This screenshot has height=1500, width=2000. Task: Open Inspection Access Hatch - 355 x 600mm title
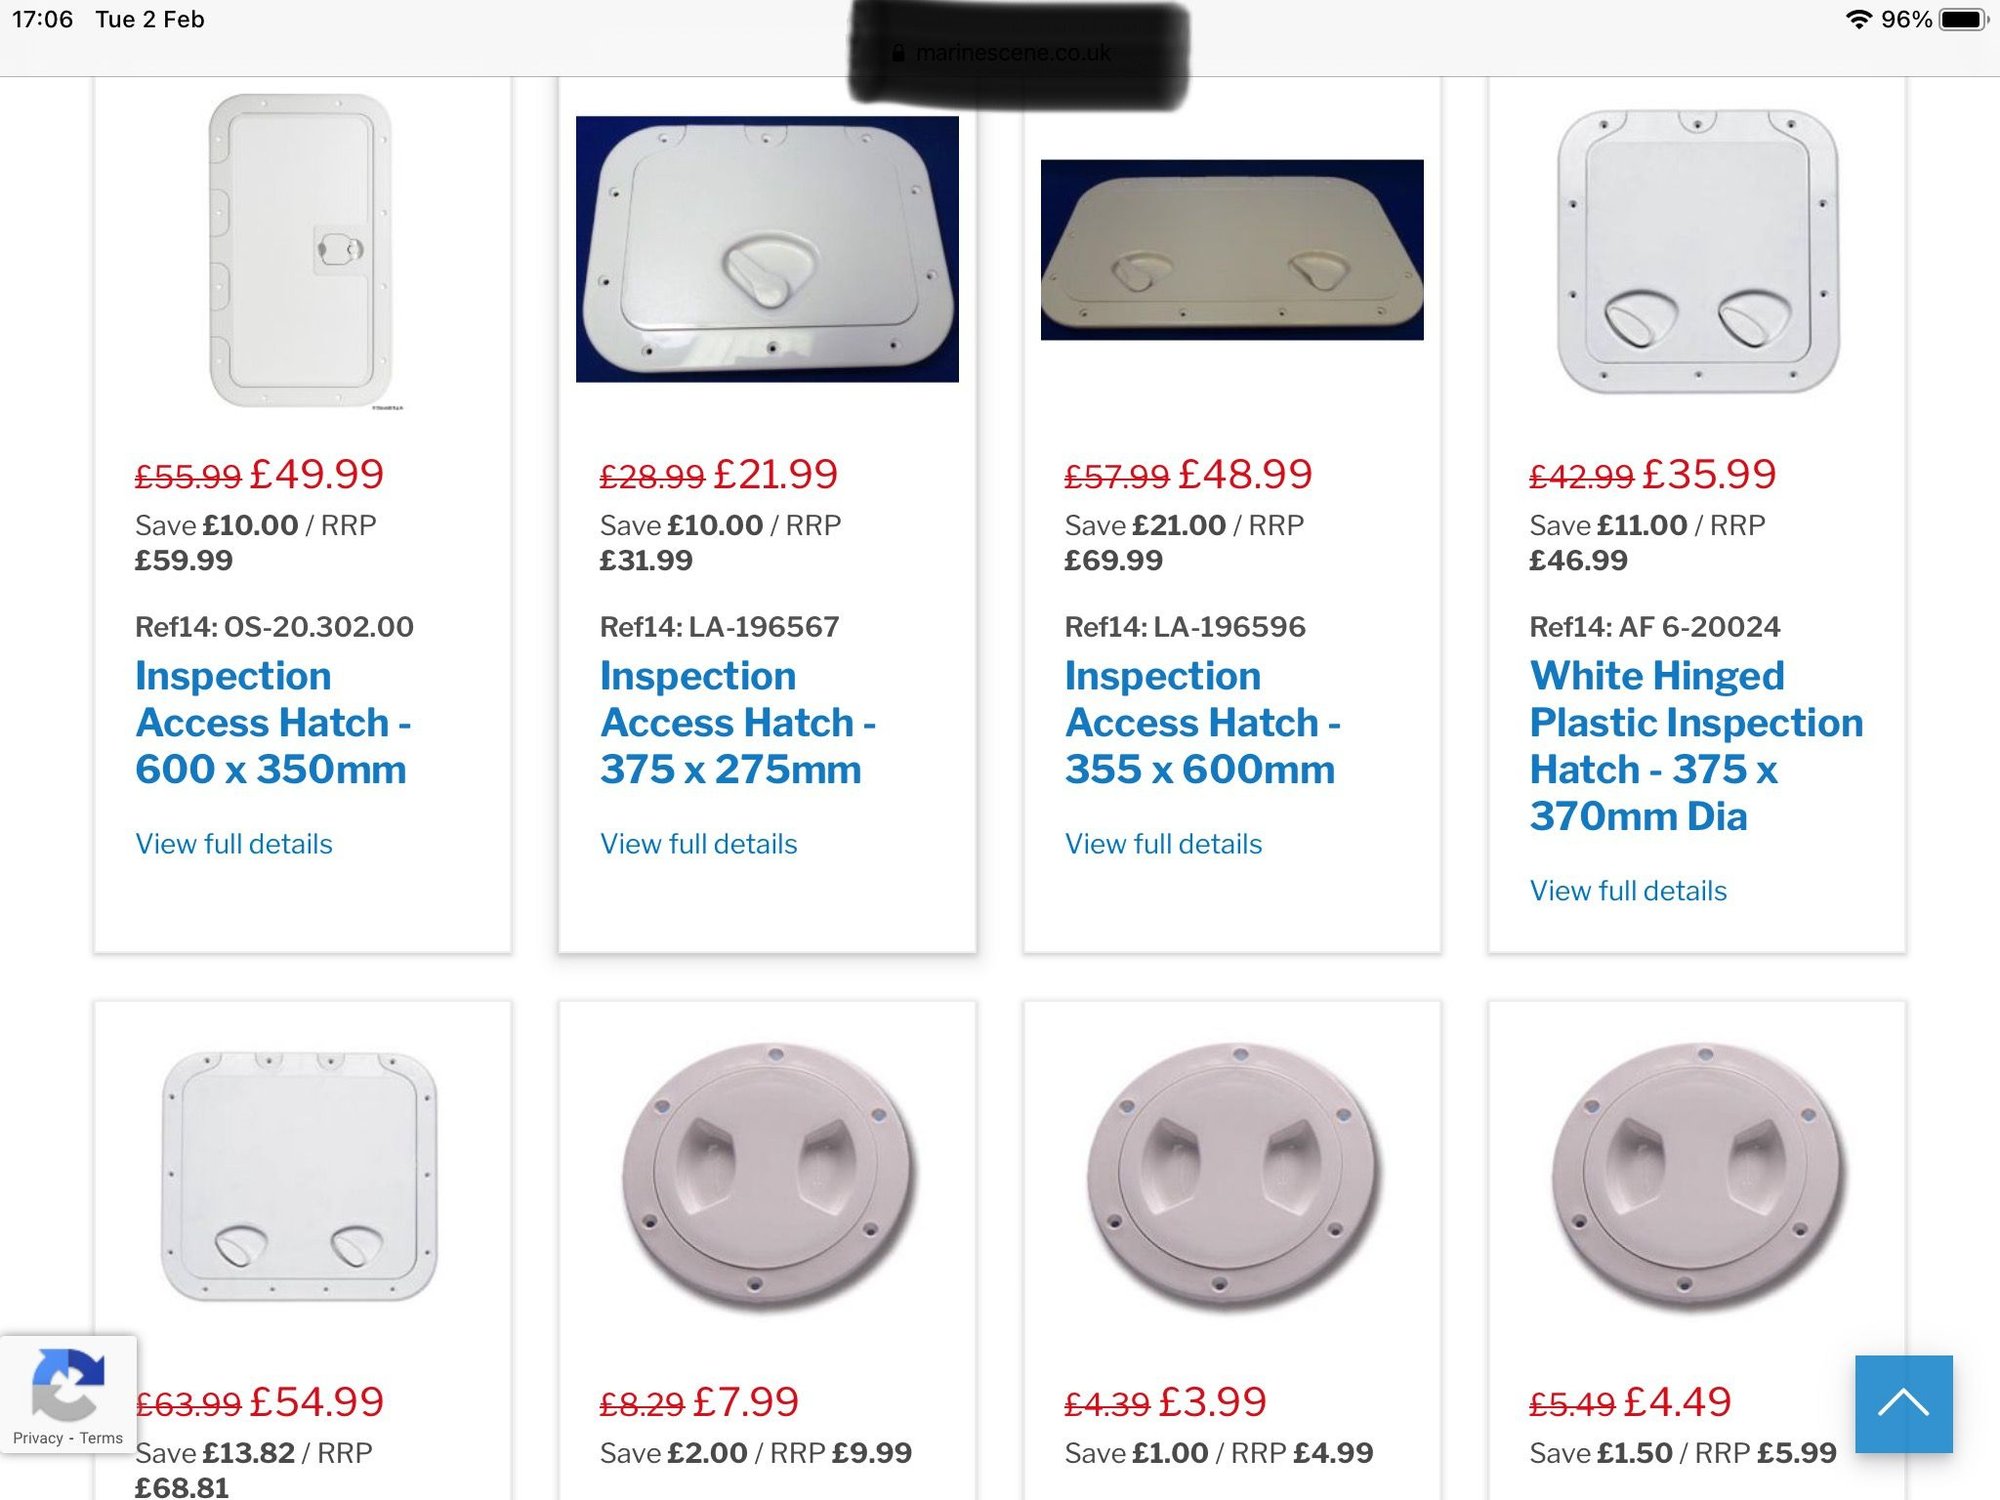tap(1203, 722)
